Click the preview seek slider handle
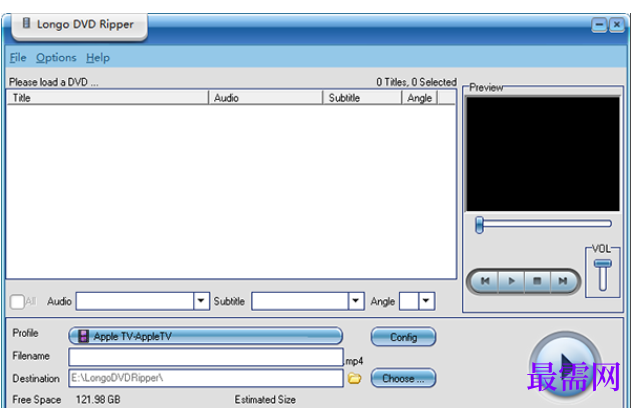 point(479,225)
